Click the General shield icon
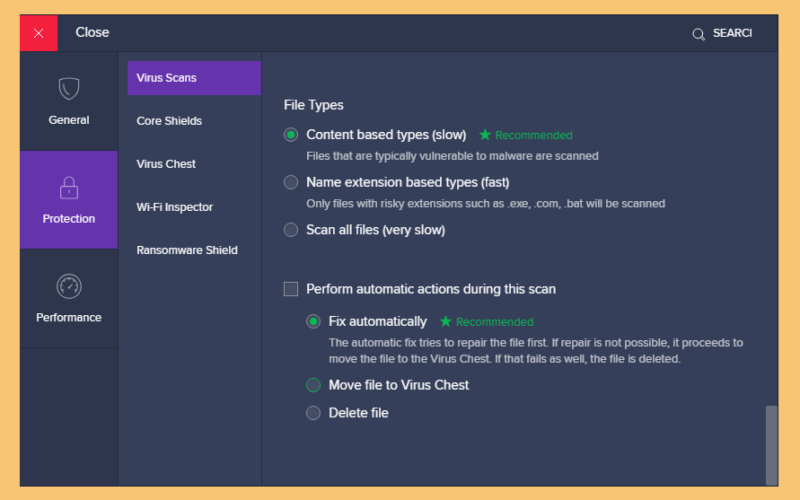This screenshot has width=800, height=500. tap(69, 89)
